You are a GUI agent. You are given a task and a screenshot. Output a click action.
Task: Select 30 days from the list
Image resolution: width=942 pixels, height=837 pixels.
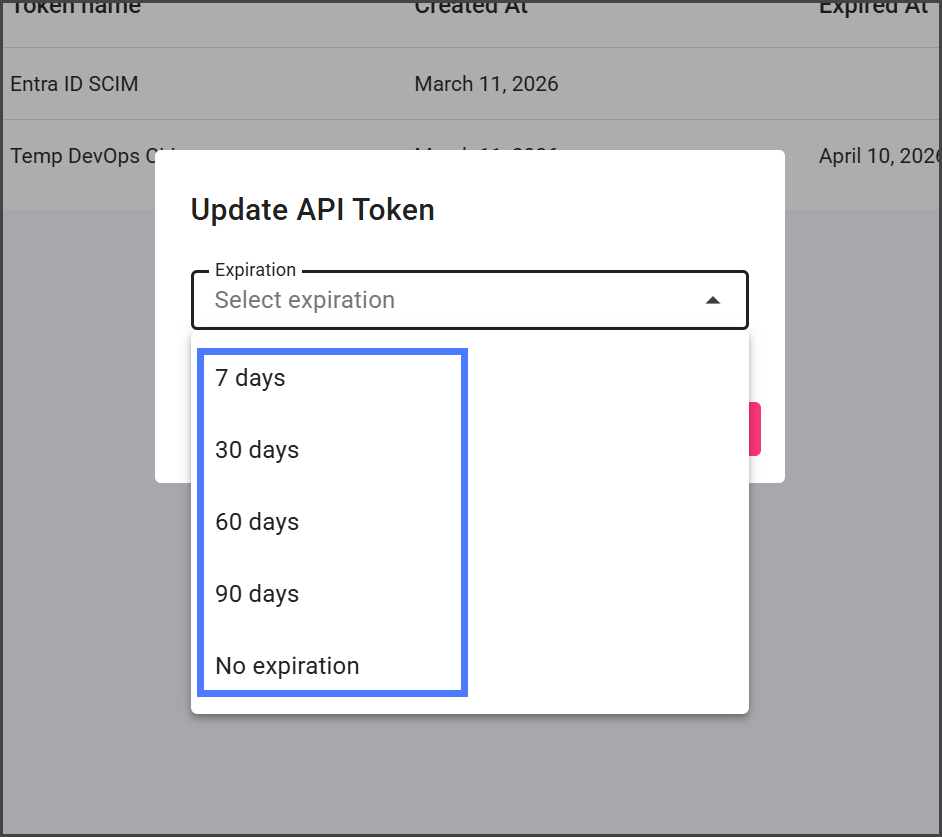(257, 450)
